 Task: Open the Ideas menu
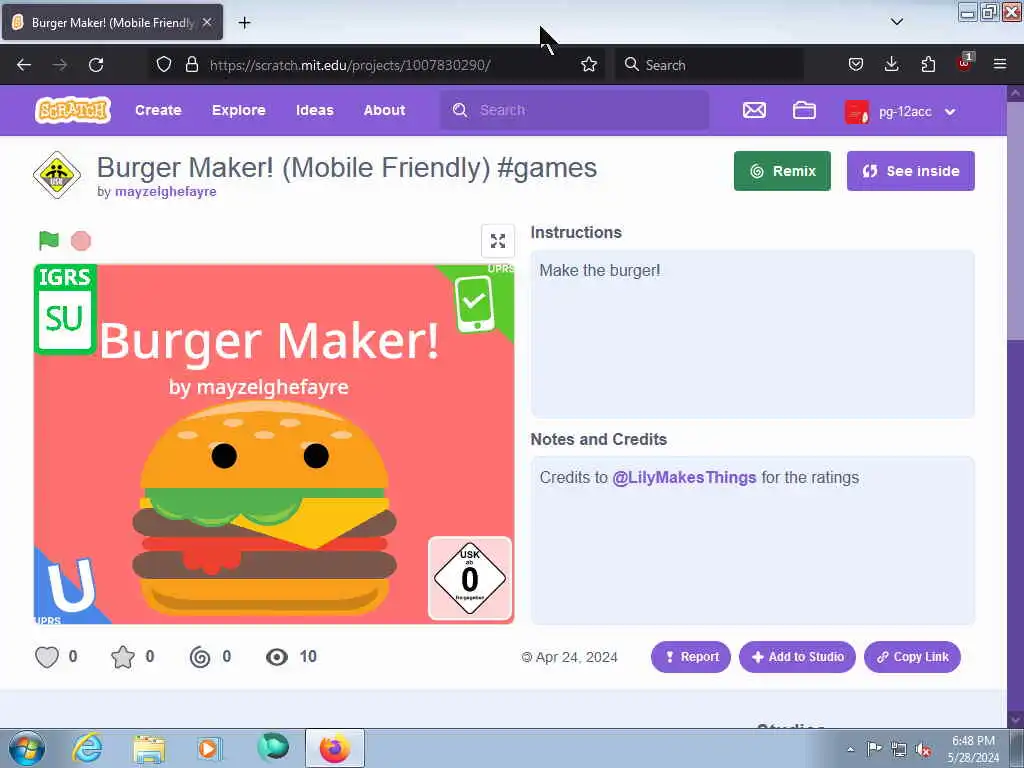click(315, 110)
